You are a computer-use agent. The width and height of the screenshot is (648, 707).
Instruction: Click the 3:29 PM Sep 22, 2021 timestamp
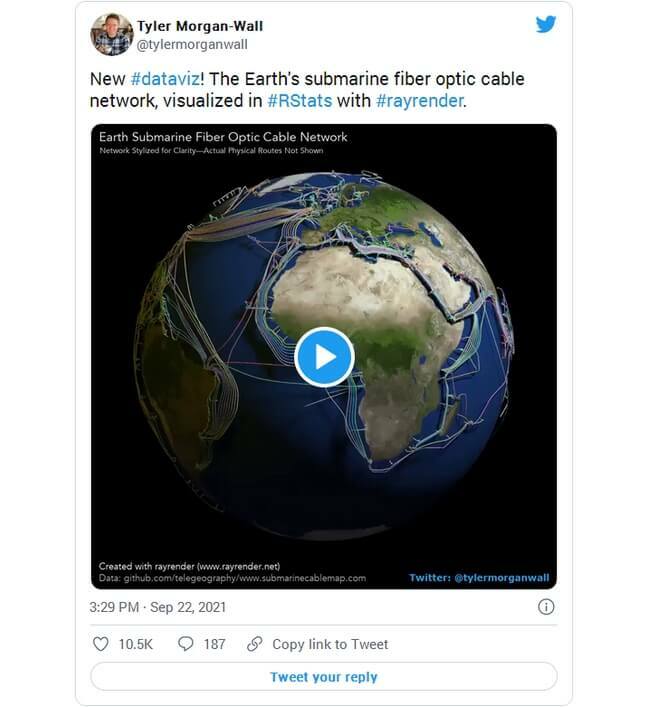tap(158, 607)
